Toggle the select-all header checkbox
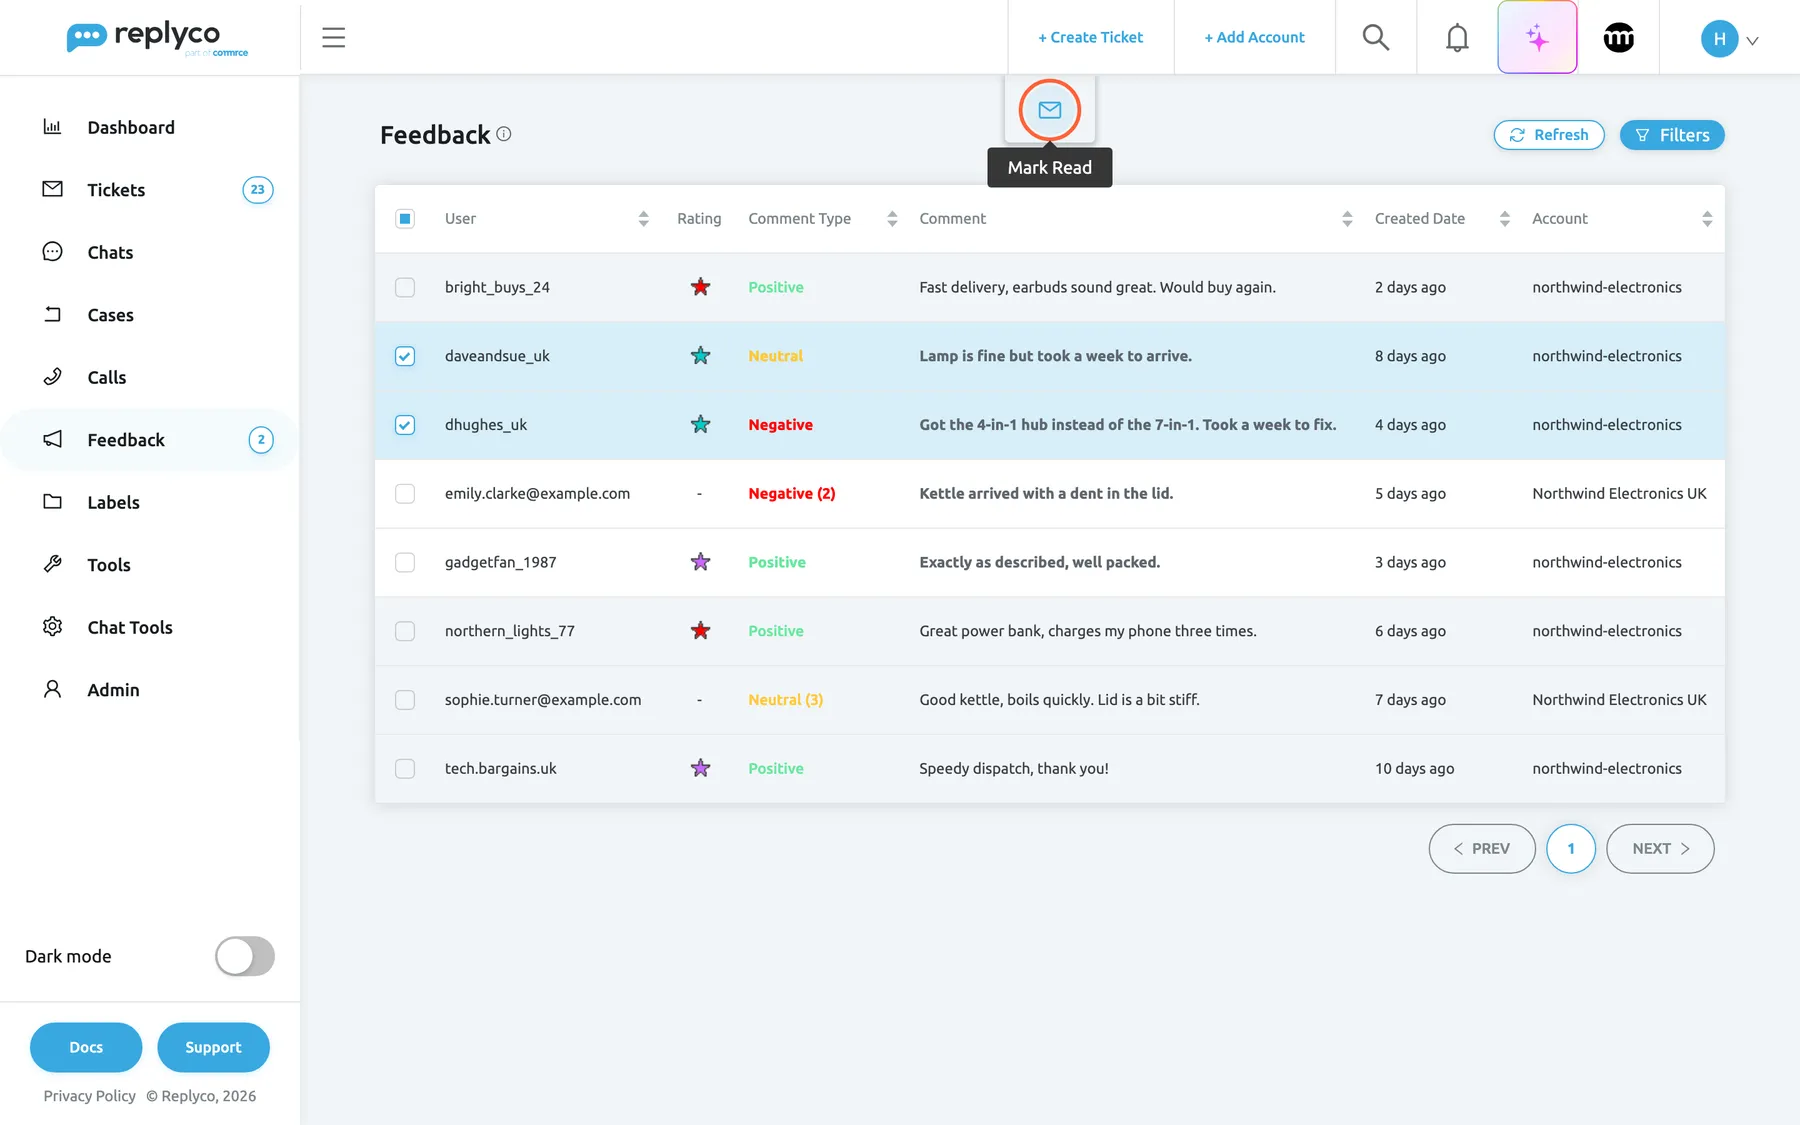This screenshot has height=1125, width=1800. [405, 219]
